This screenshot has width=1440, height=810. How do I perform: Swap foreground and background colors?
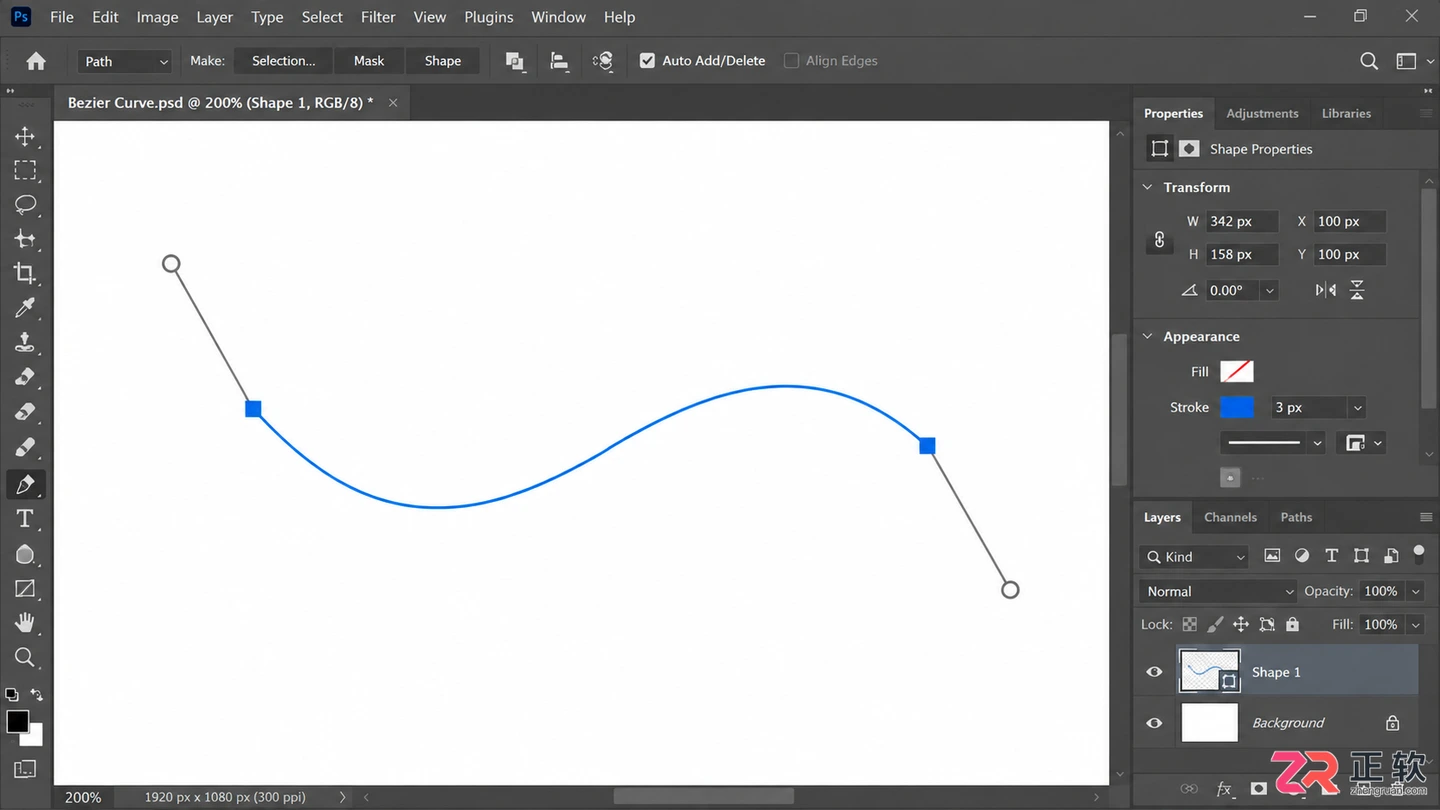point(37,694)
